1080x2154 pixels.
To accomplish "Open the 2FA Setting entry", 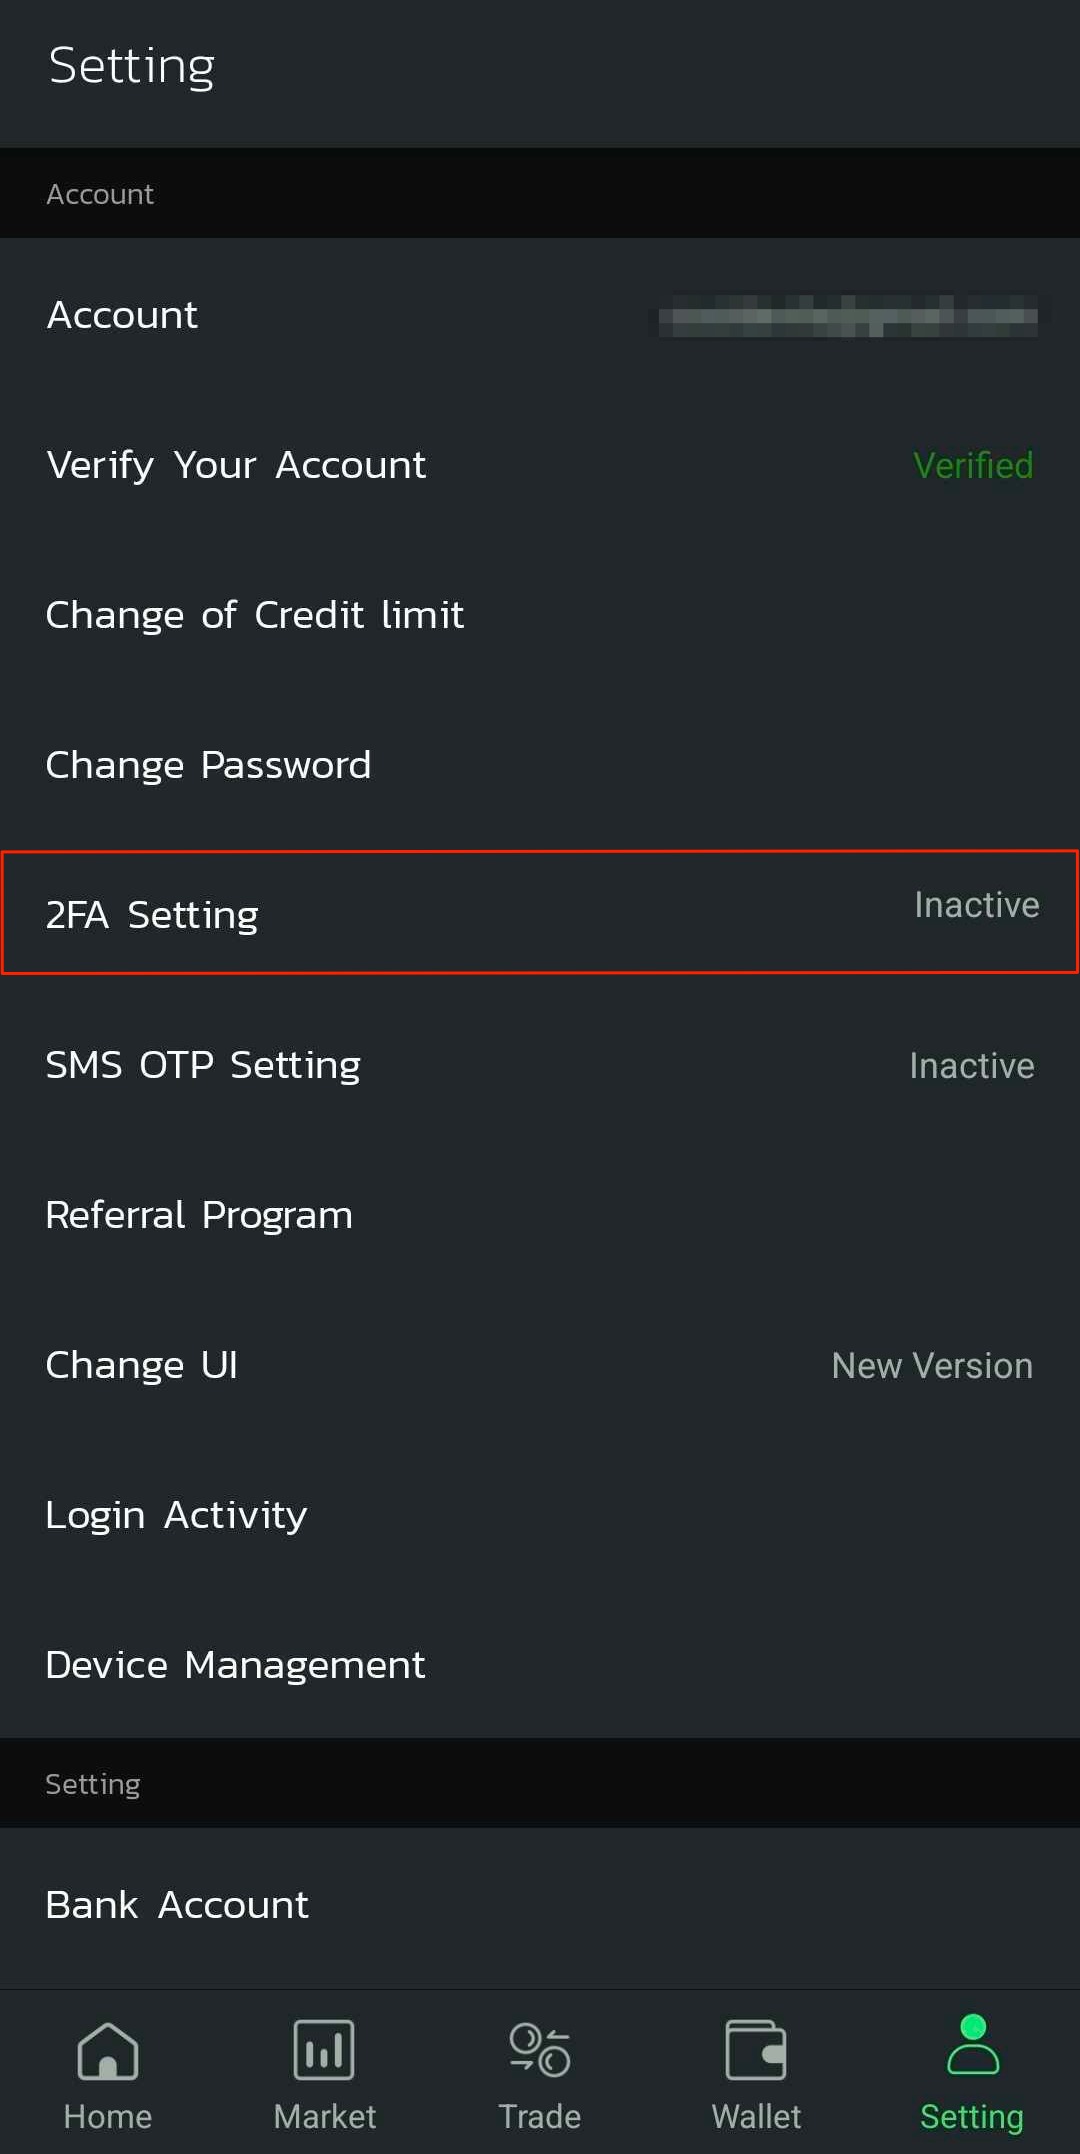I will [152, 913].
